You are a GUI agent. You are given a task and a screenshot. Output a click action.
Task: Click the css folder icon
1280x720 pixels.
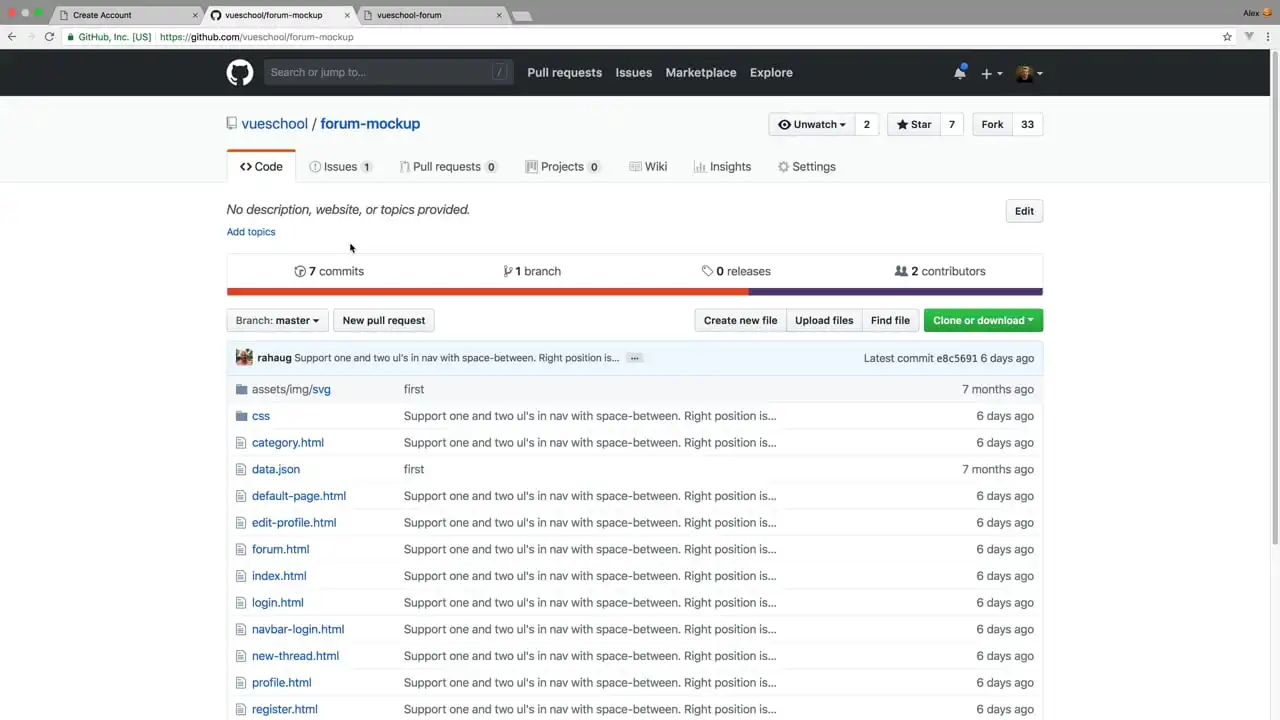pos(241,416)
